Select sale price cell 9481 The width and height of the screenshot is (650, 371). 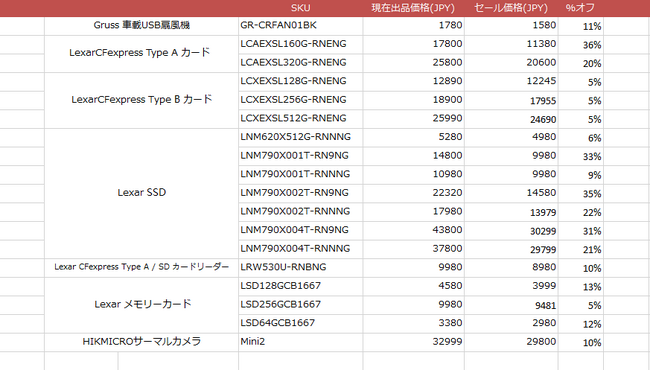pos(511,305)
